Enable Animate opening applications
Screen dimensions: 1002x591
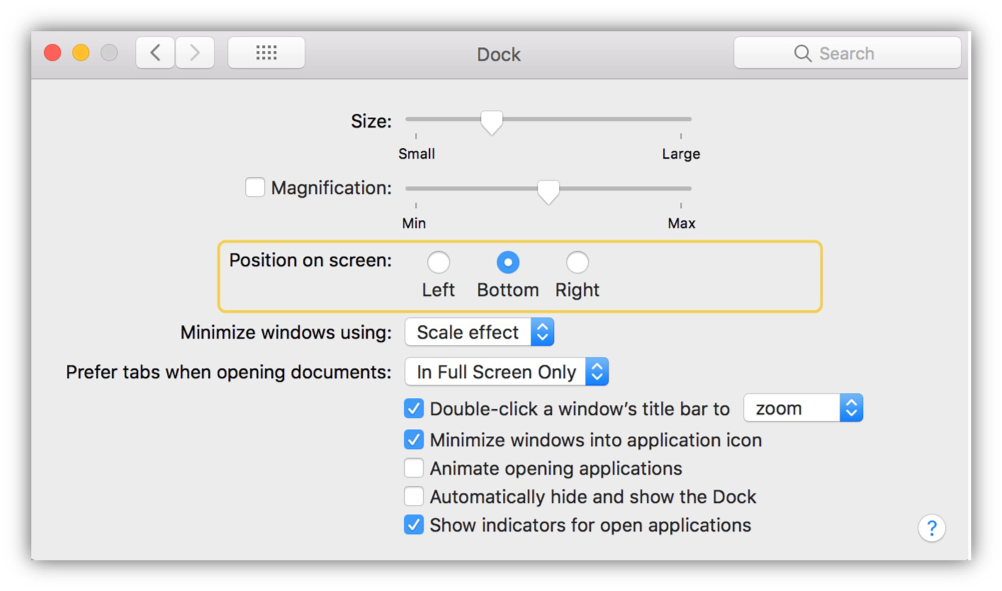(414, 468)
